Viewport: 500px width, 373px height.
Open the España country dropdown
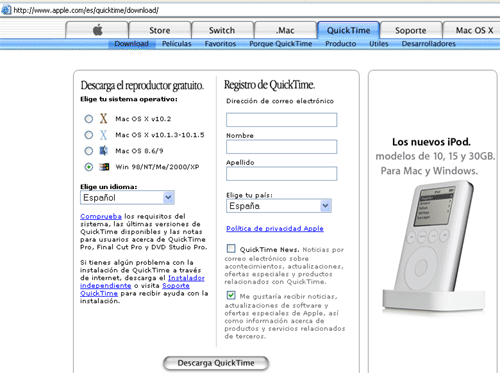click(279, 206)
